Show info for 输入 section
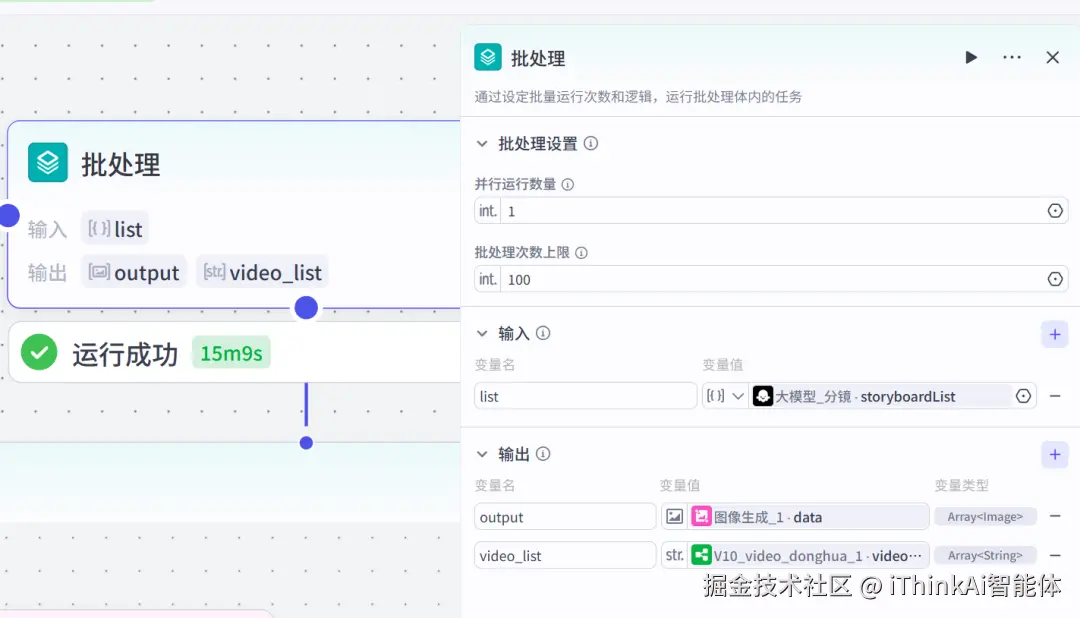Screen dimensions: 1080x618 (543, 333)
